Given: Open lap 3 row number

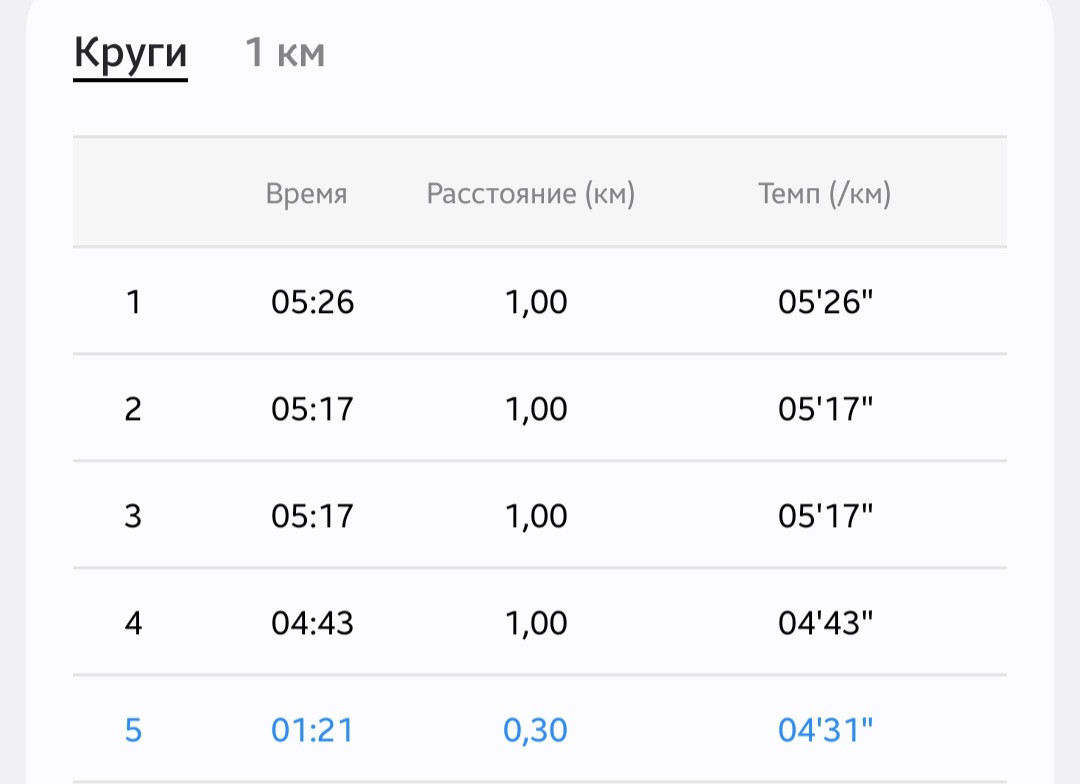Looking at the screenshot, I should pyautogui.click(x=133, y=515).
